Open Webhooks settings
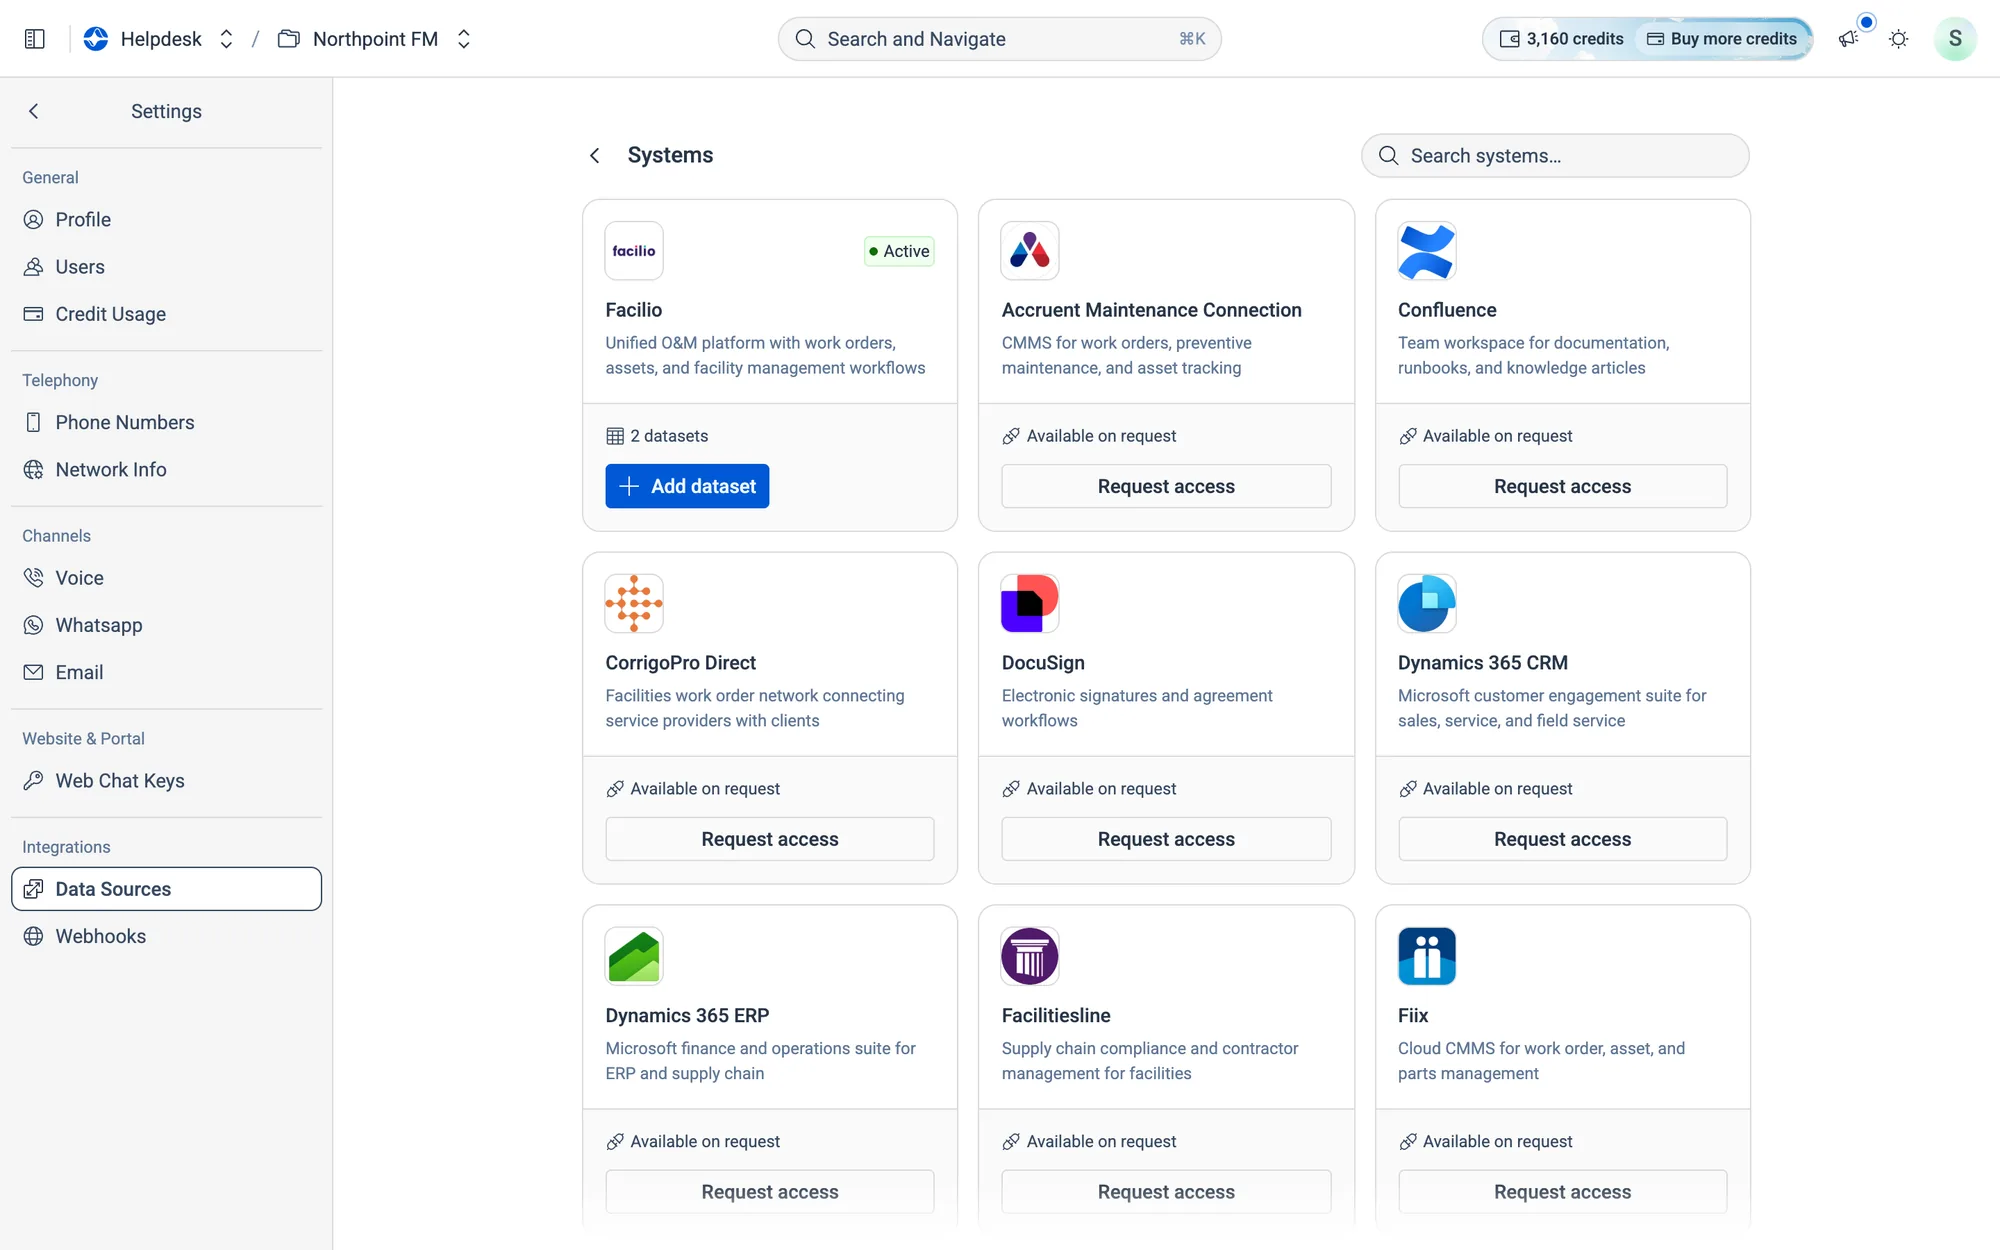The height and width of the screenshot is (1250, 2000). coord(166,936)
